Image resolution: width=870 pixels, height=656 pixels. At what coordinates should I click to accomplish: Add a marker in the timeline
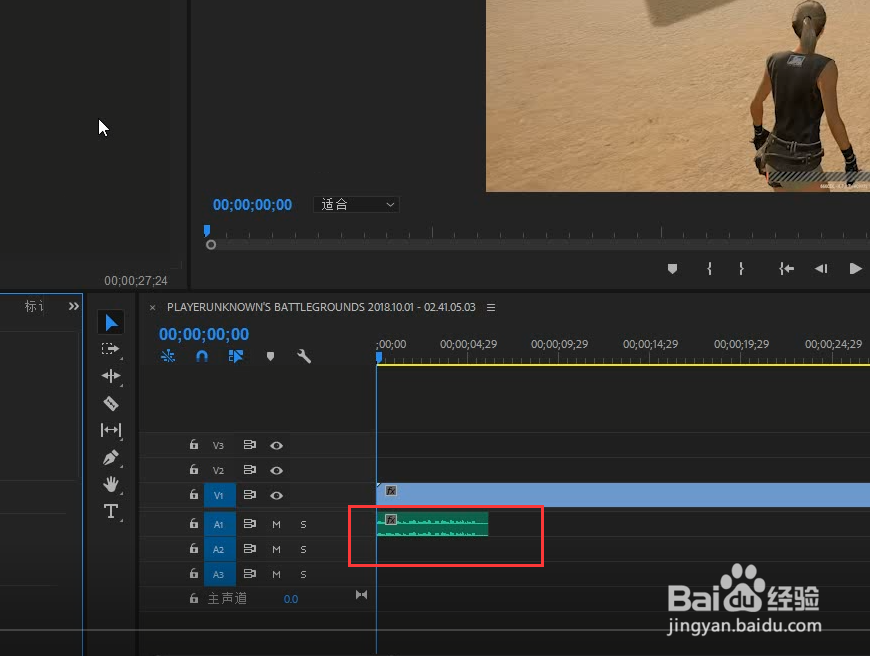(x=270, y=356)
